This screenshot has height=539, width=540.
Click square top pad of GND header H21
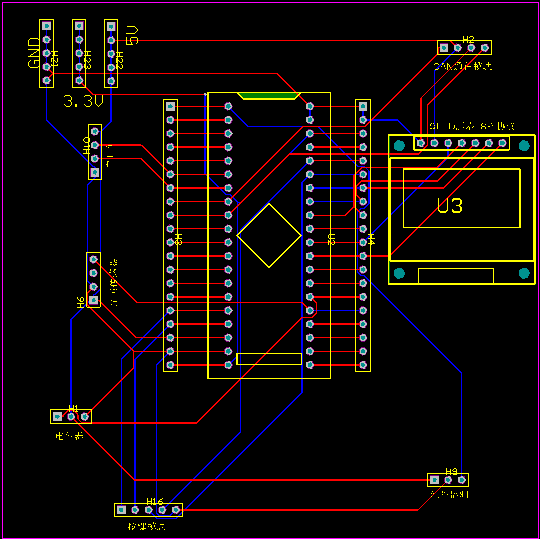pos(46,25)
